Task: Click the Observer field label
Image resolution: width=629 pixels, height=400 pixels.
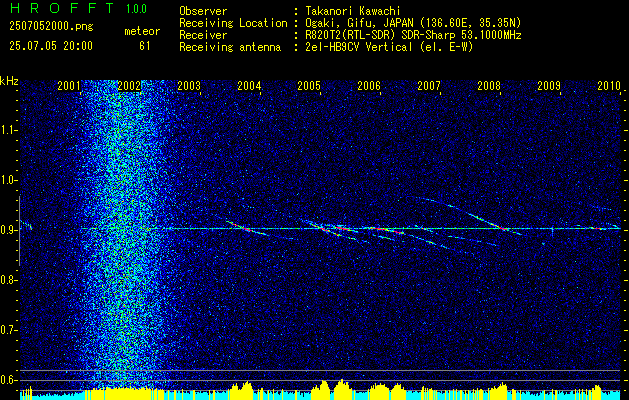Action: click(x=203, y=11)
